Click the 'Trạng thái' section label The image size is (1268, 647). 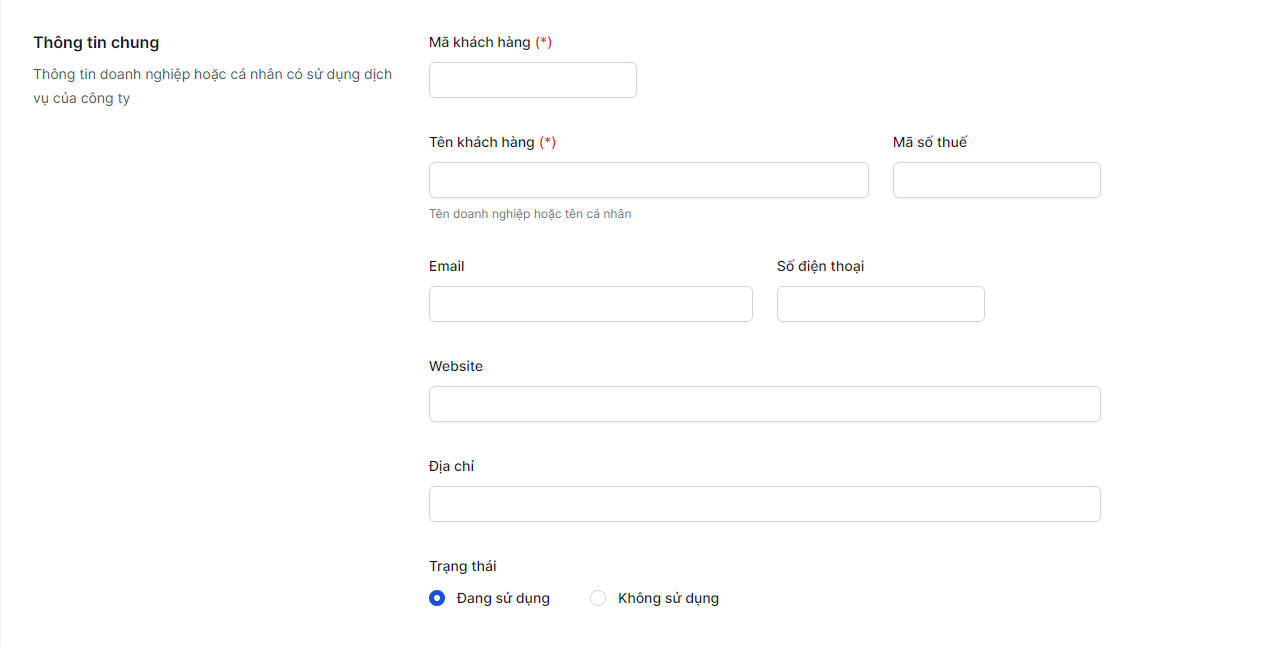point(462,566)
